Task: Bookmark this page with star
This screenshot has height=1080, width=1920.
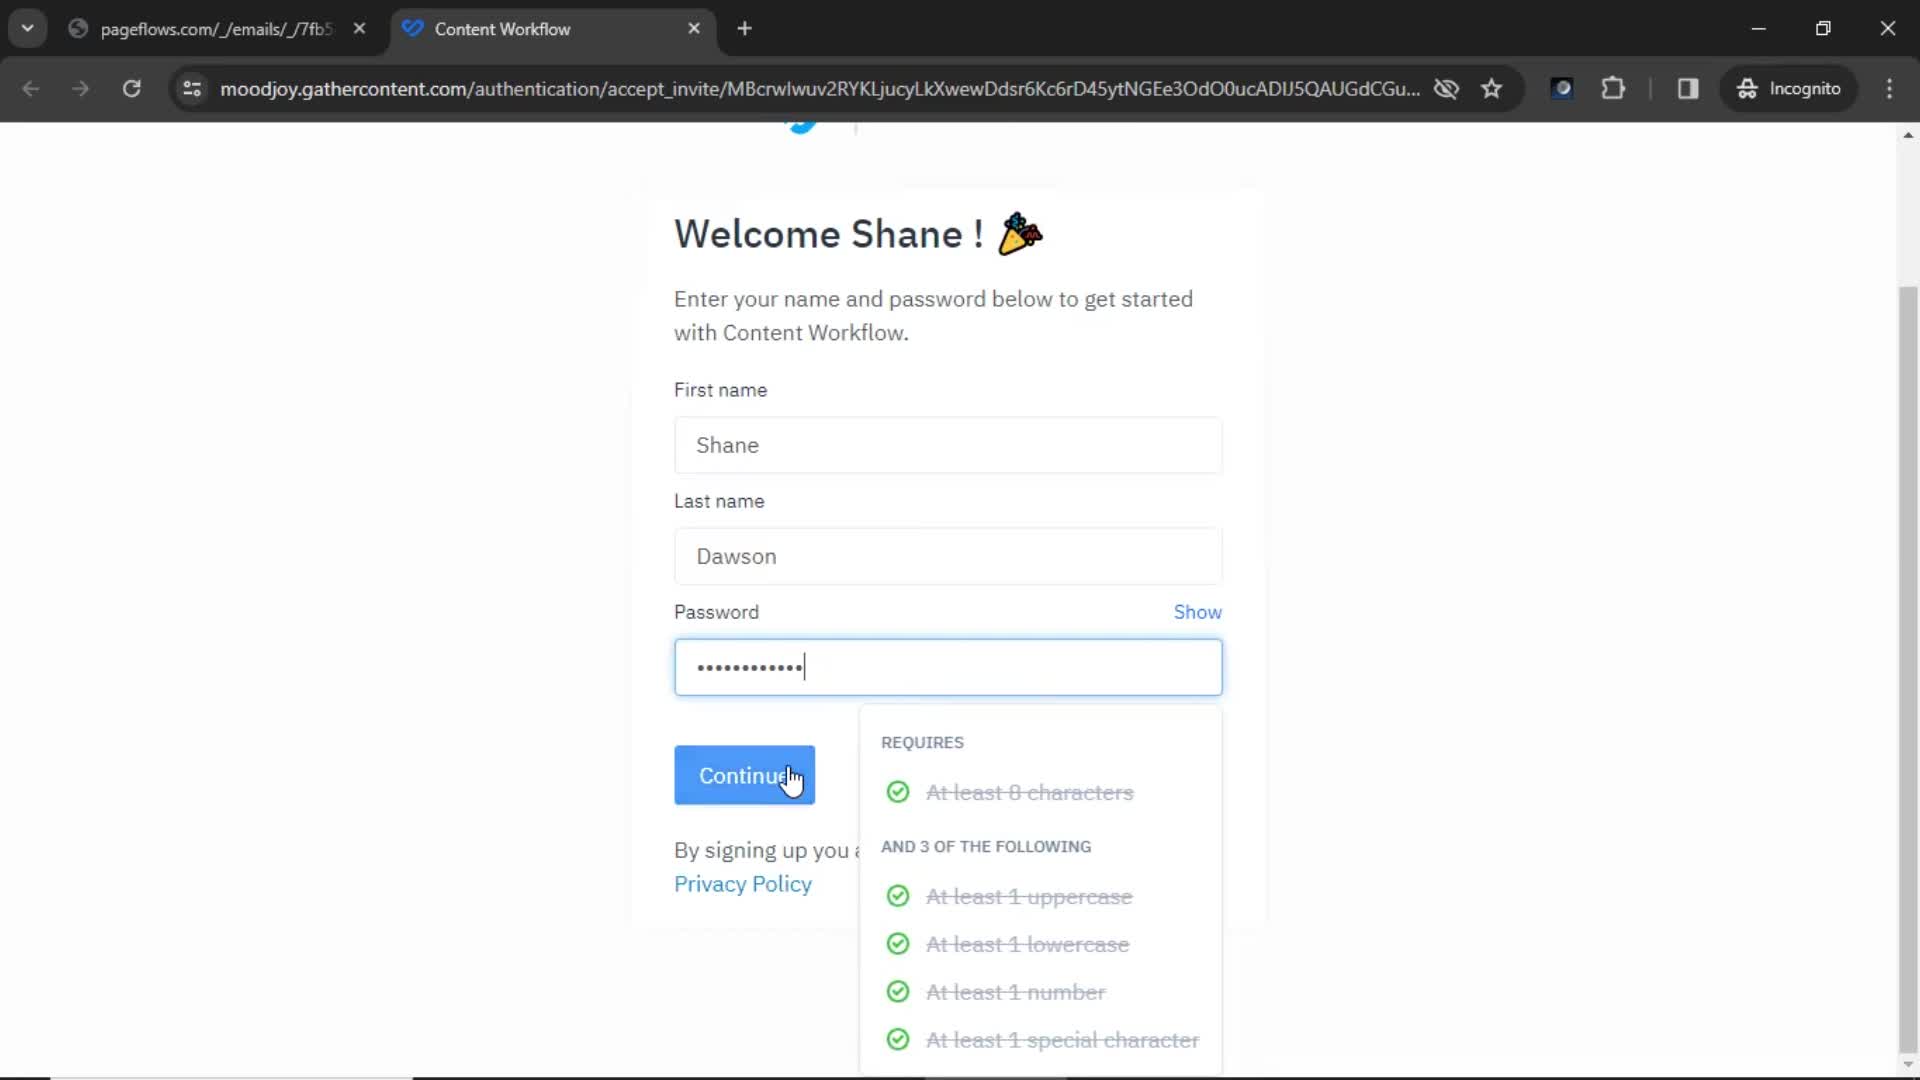Action: [x=1492, y=89]
